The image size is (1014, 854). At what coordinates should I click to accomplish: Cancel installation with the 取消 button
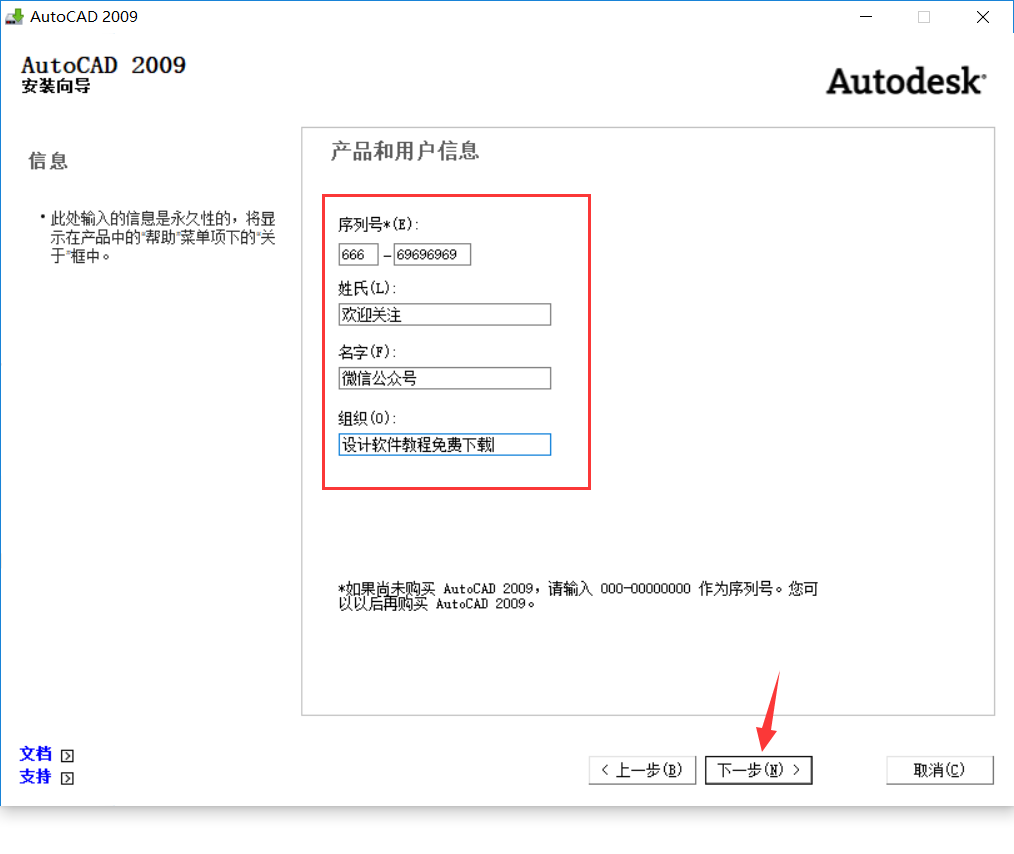pos(939,770)
